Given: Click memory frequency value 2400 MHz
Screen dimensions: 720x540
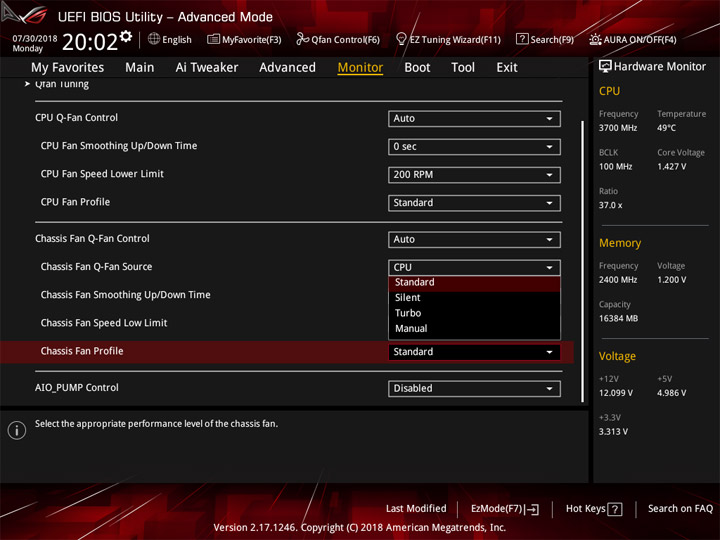Looking at the screenshot, I should point(618,280).
